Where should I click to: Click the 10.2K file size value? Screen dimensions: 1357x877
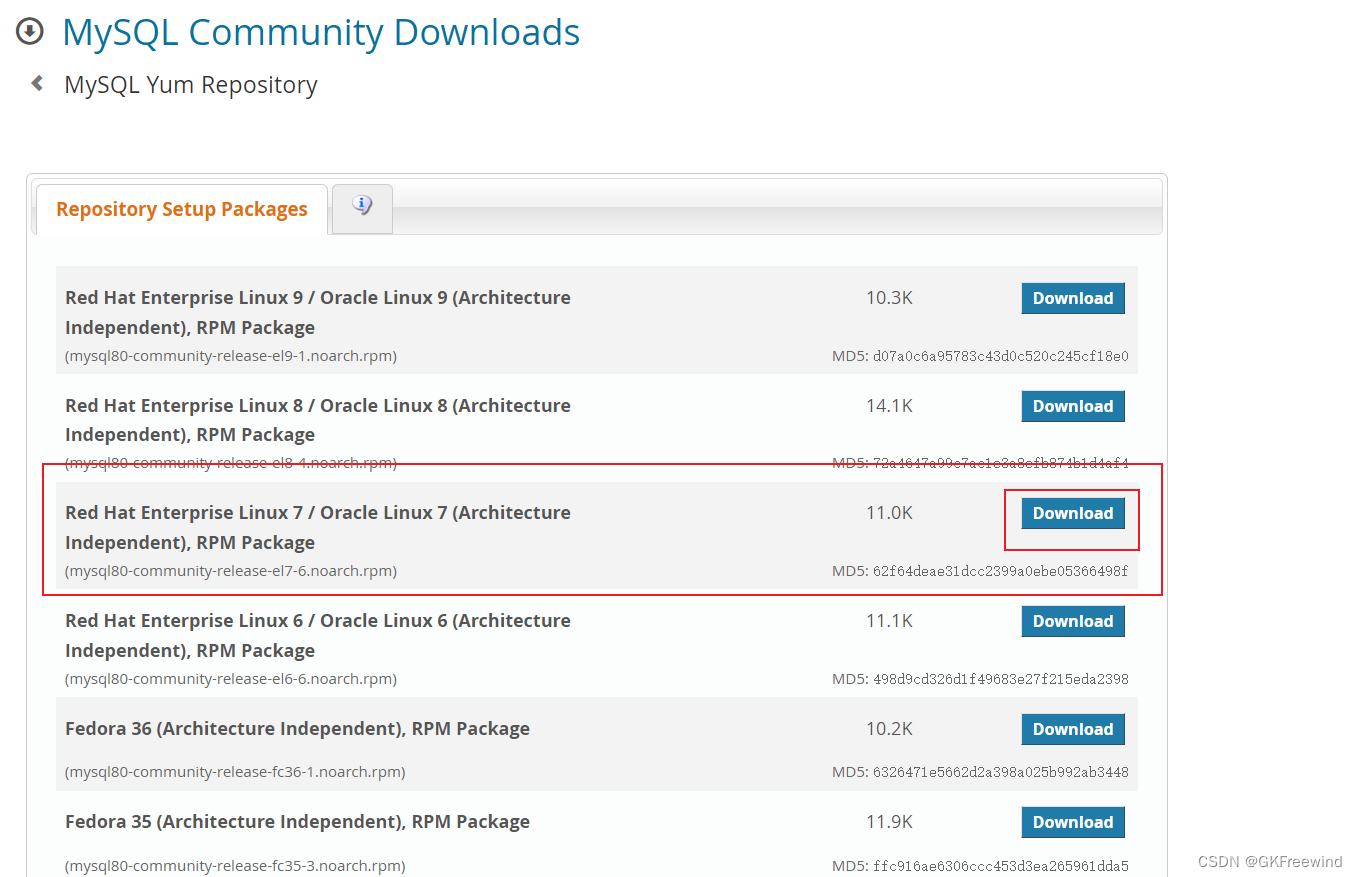(889, 729)
